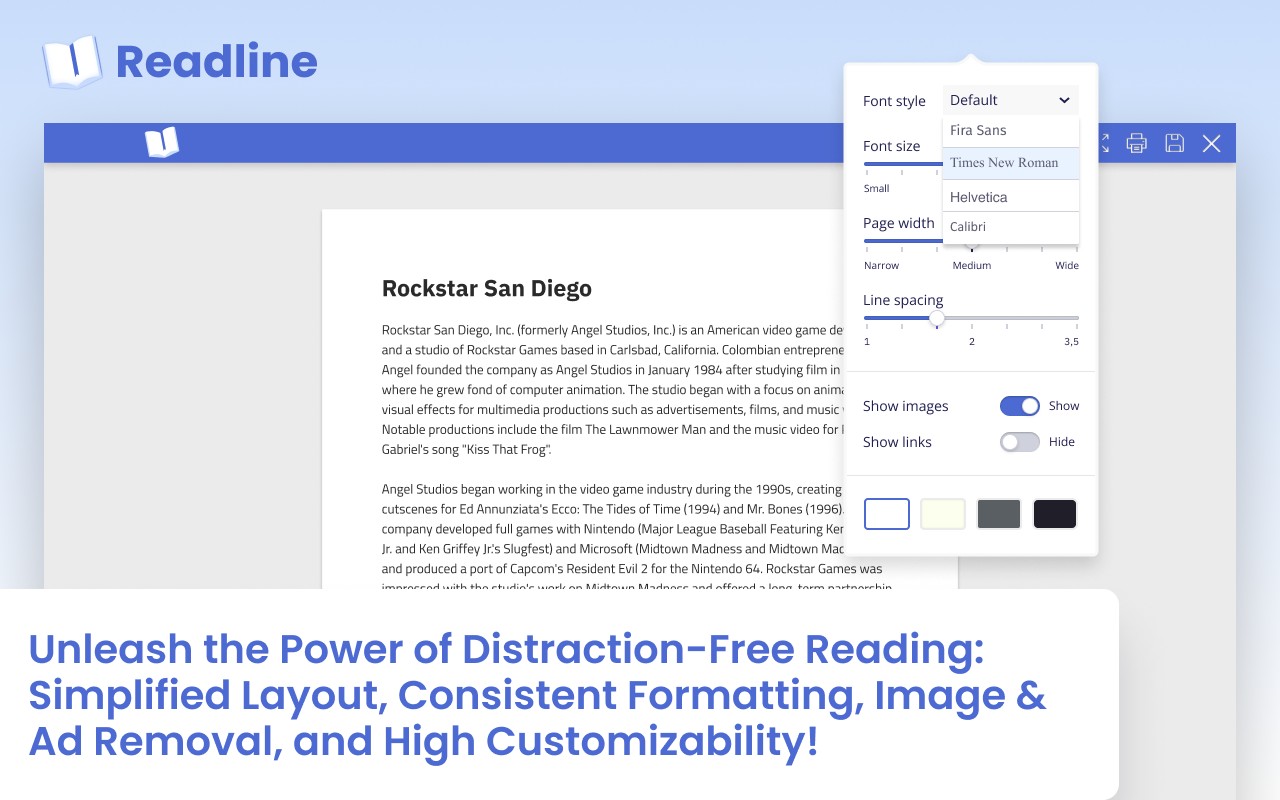Pick Helvetica in the font style list

pyautogui.click(x=1011, y=196)
